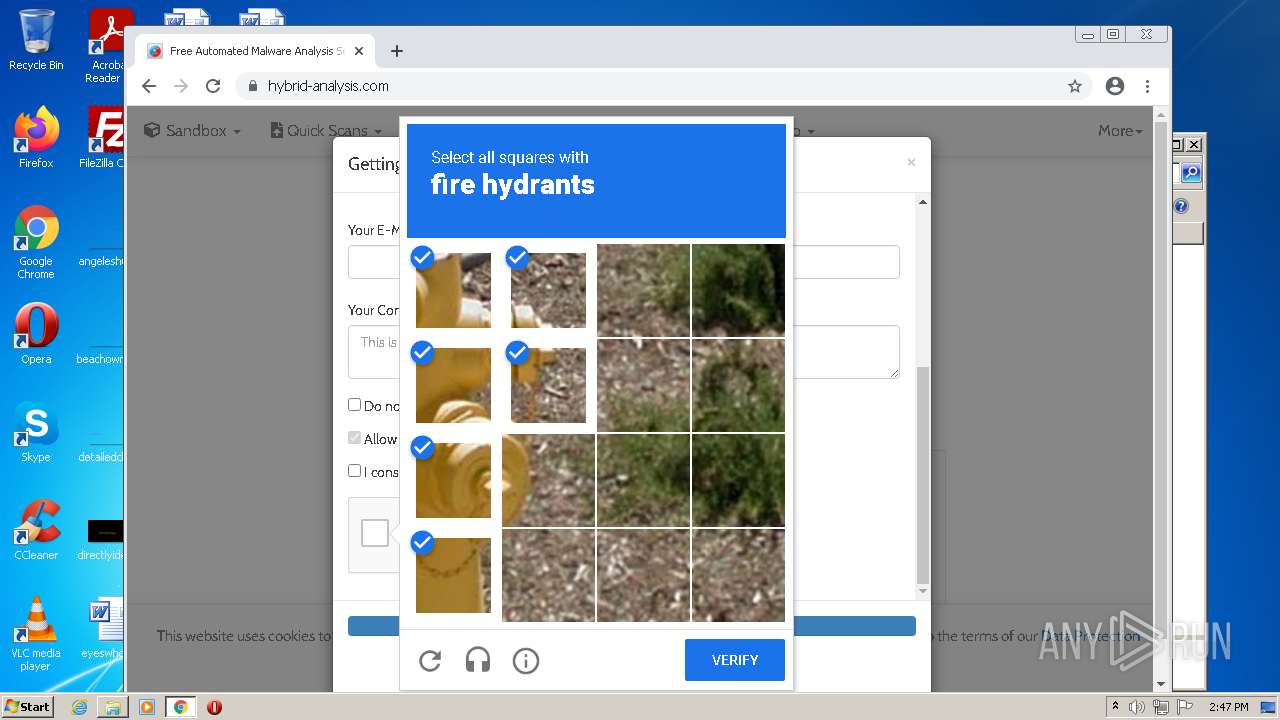This screenshot has height=720, width=1280.
Task: Deselect bottom-row tile with hydrant chain
Action: [x=453, y=575]
